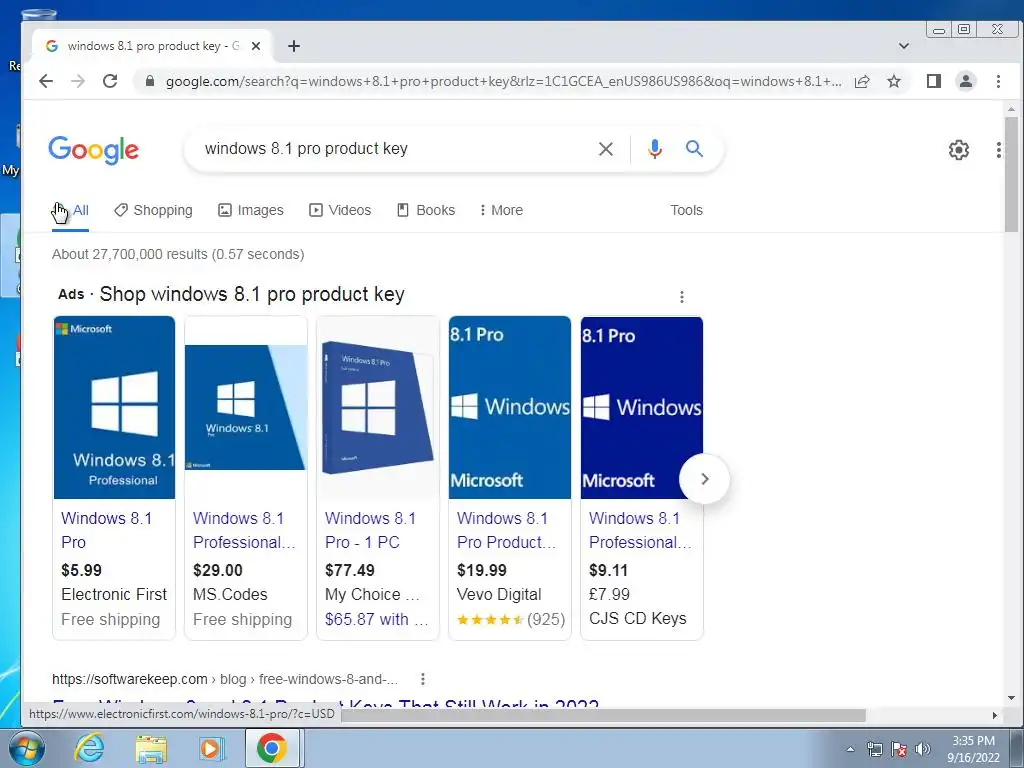Expand the More search filters

[501, 210]
